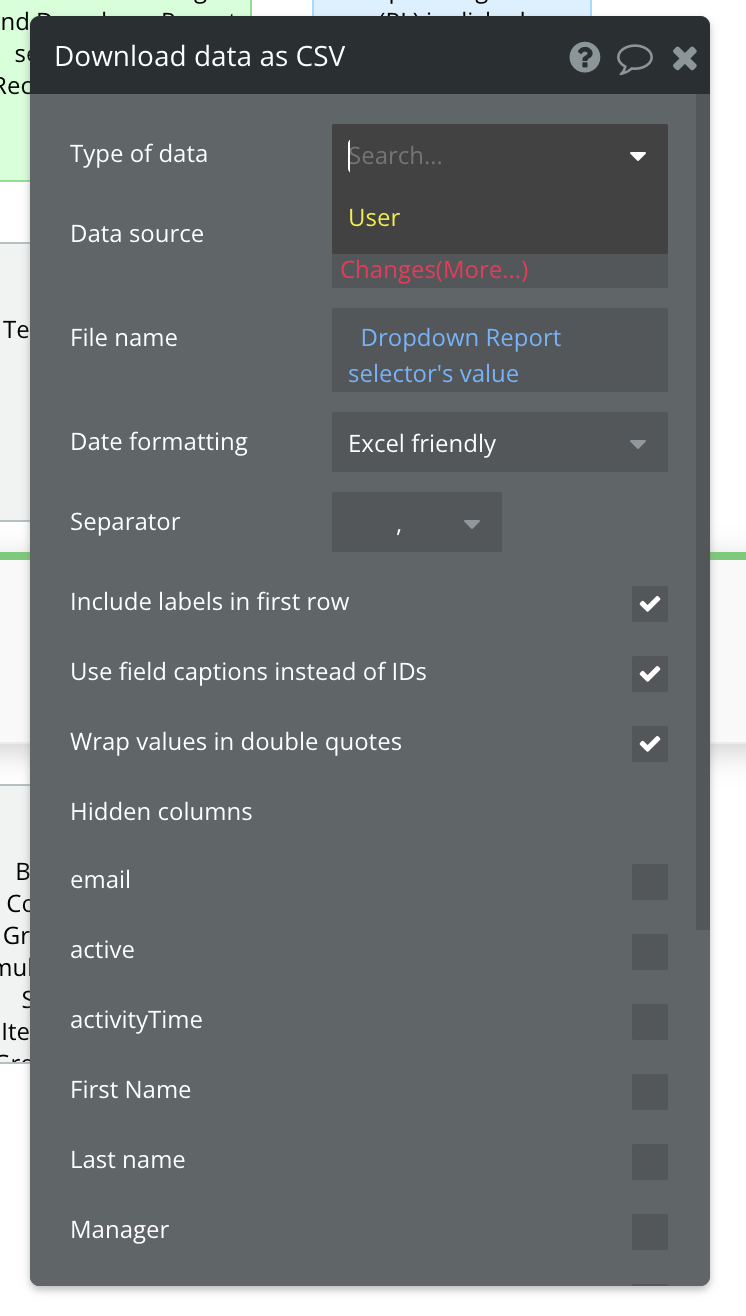
Task: Uncheck Include labels in first row
Action: click(x=650, y=604)
